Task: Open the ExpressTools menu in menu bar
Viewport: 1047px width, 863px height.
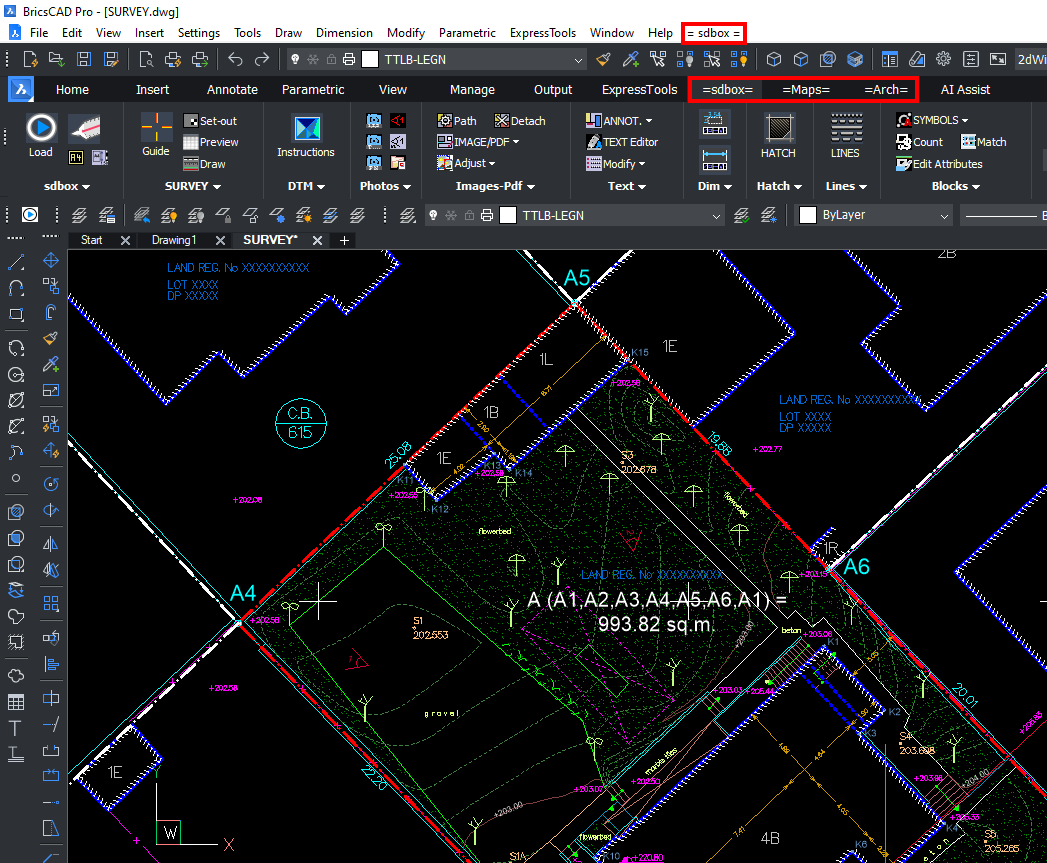Action: point(542,33)
